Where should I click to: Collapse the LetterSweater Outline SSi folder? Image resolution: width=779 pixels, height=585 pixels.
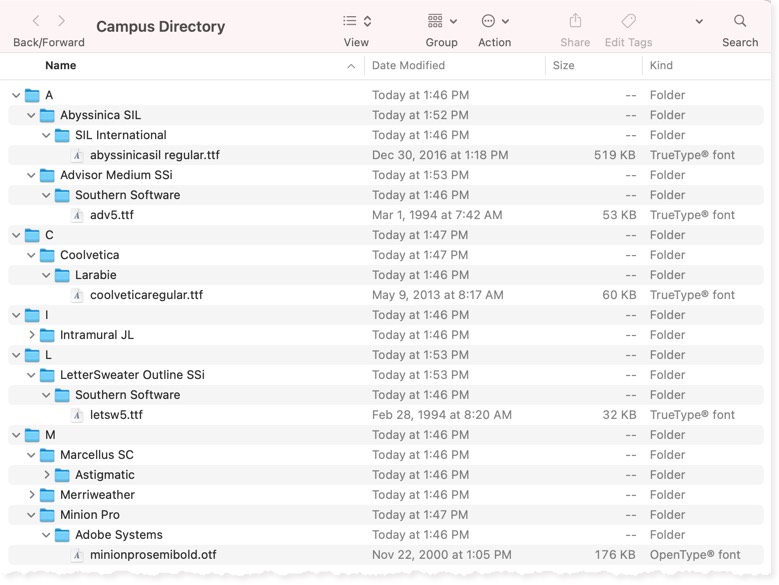[x=31, y=375]
